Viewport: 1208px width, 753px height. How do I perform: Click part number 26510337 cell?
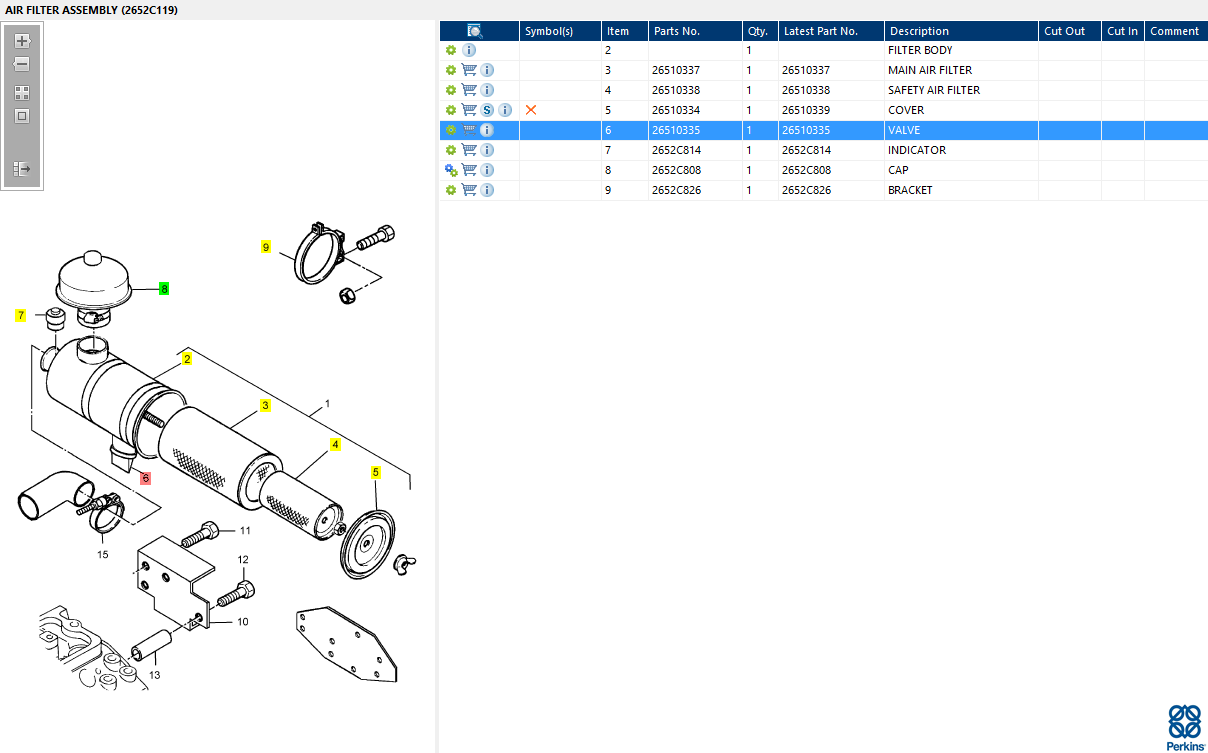(676, 70)
